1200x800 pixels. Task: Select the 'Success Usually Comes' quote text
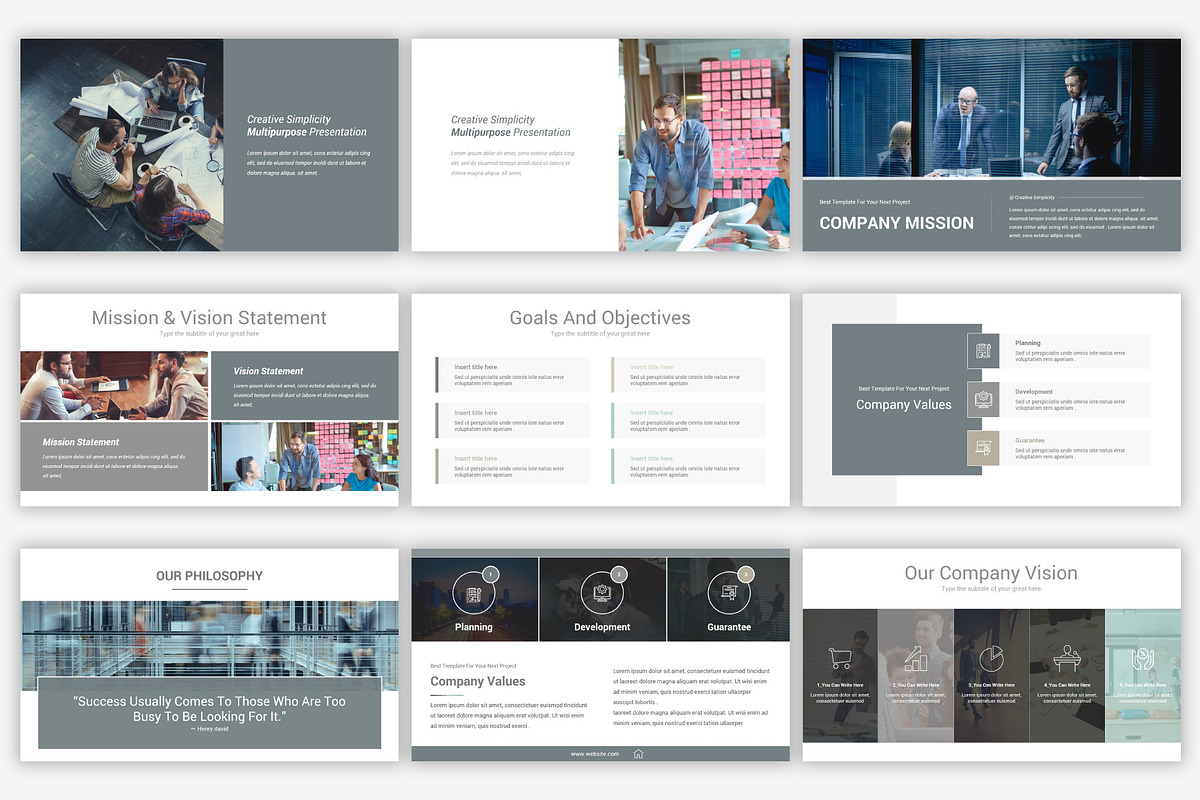[209, 709]
